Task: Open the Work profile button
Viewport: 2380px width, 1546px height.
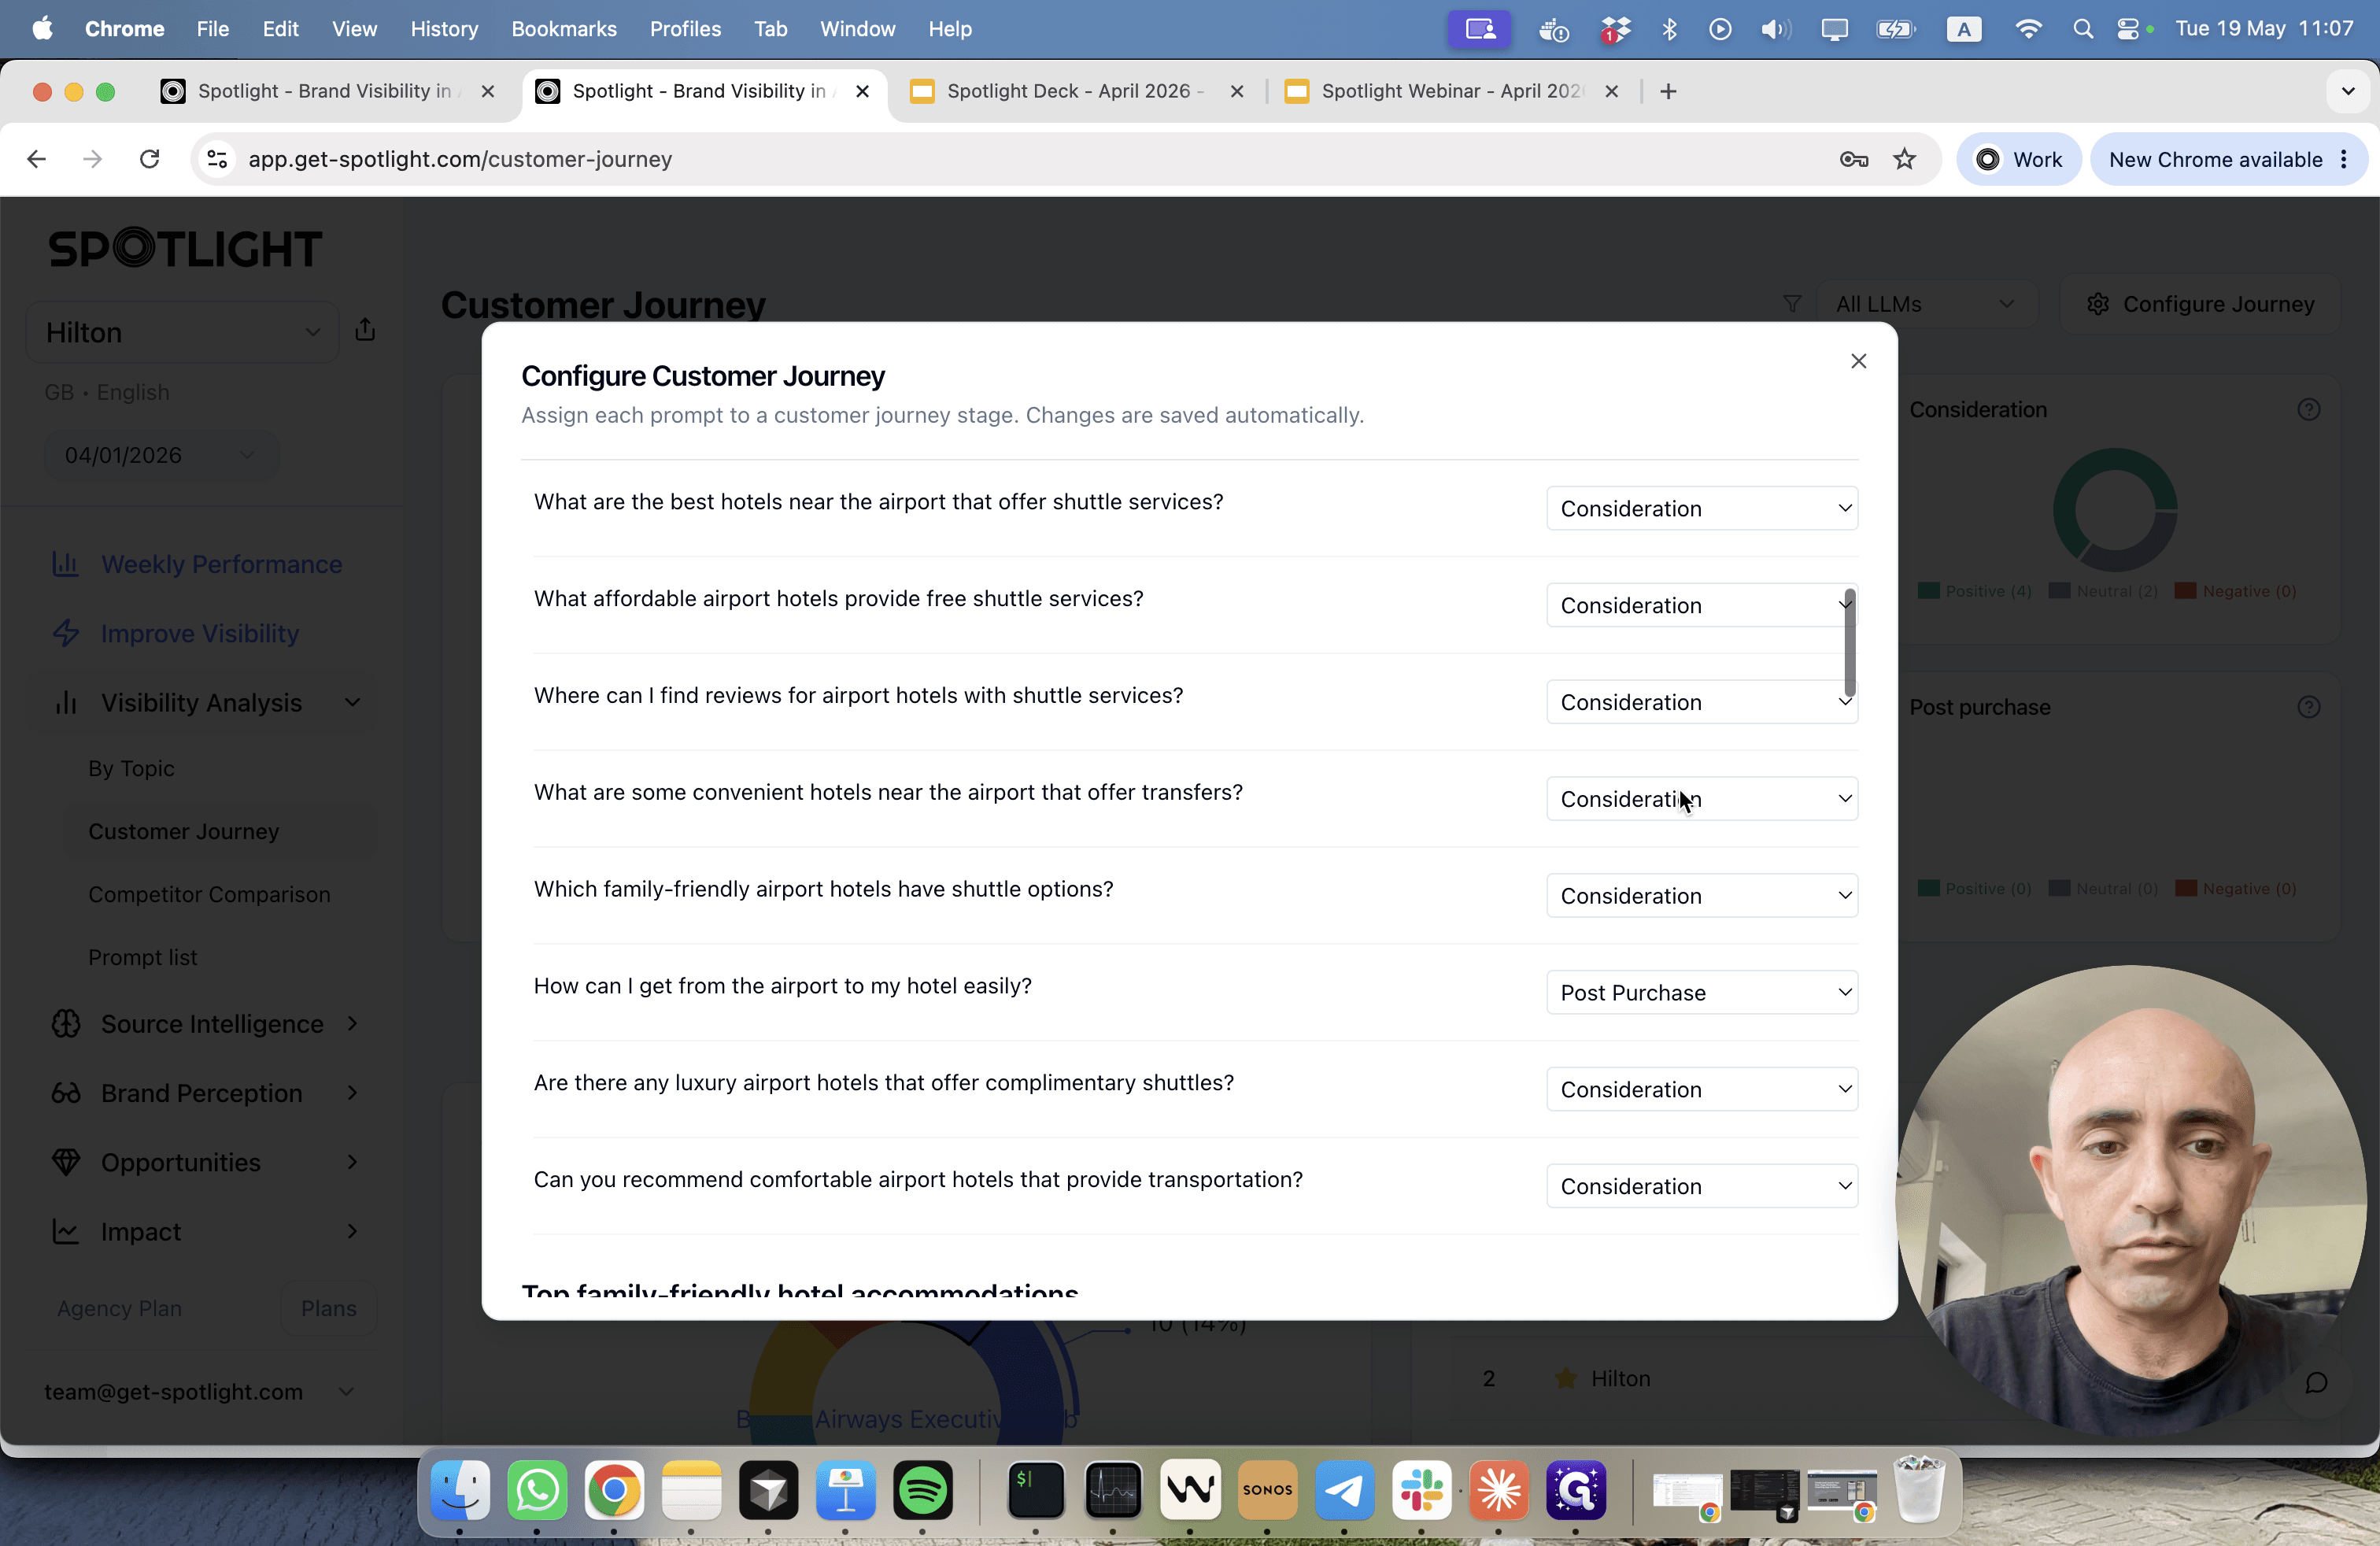Action: point(2018,159)
